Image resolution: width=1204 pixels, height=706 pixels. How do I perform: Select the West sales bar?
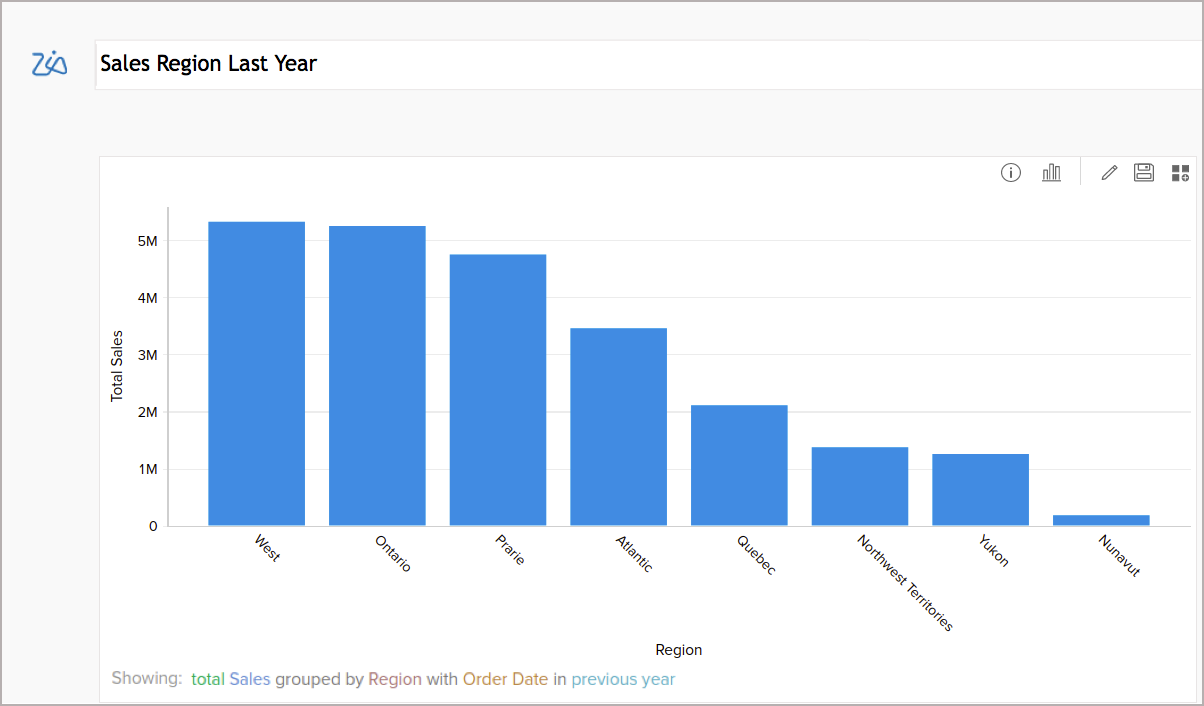[x=256, y=370]
